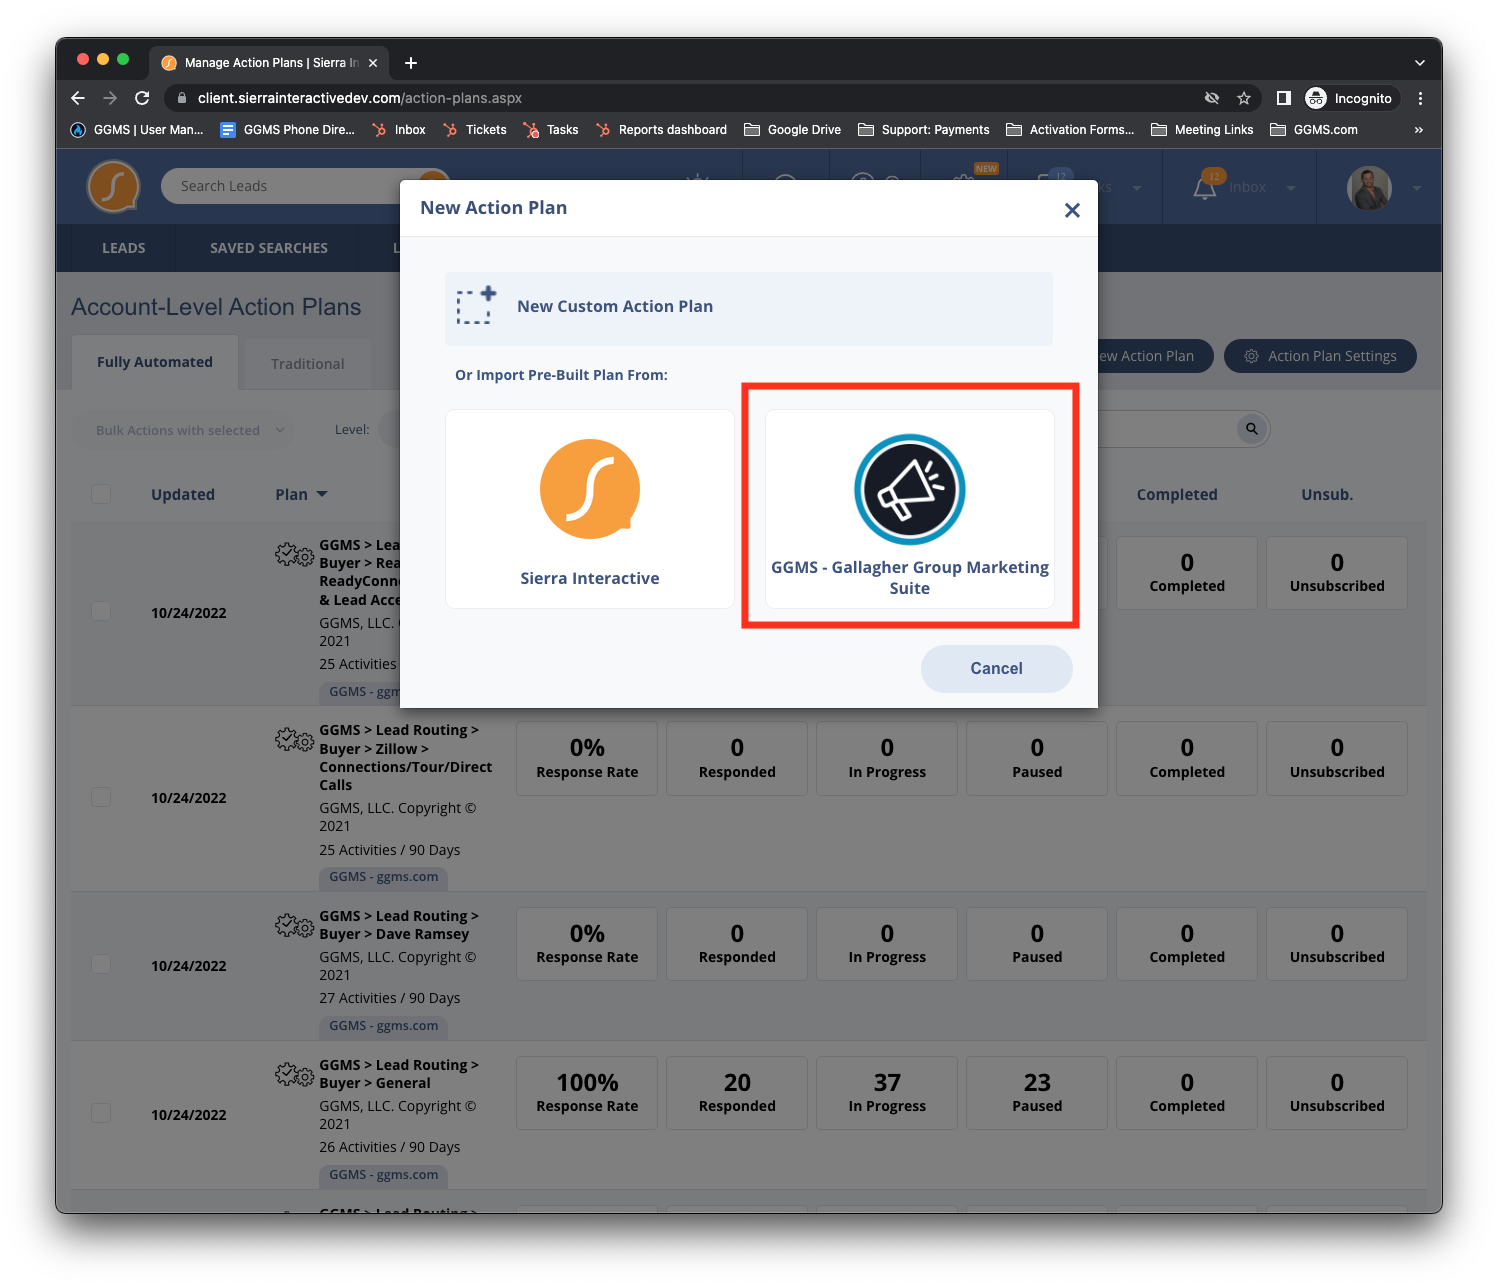Open the Tasks bookmark
This screenshot has height=1287, width=1498.
click(551, 130)
